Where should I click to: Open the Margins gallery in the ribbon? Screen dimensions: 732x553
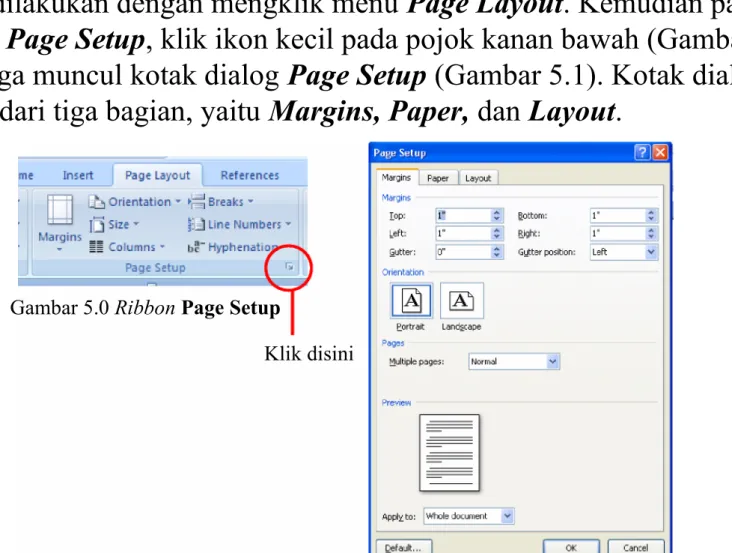tap(60, 223)
